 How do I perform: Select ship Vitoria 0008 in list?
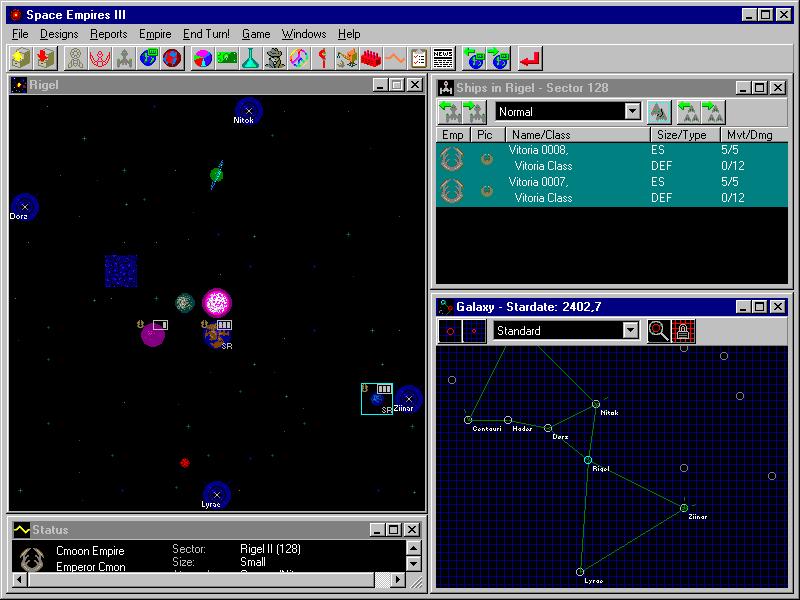612,158
